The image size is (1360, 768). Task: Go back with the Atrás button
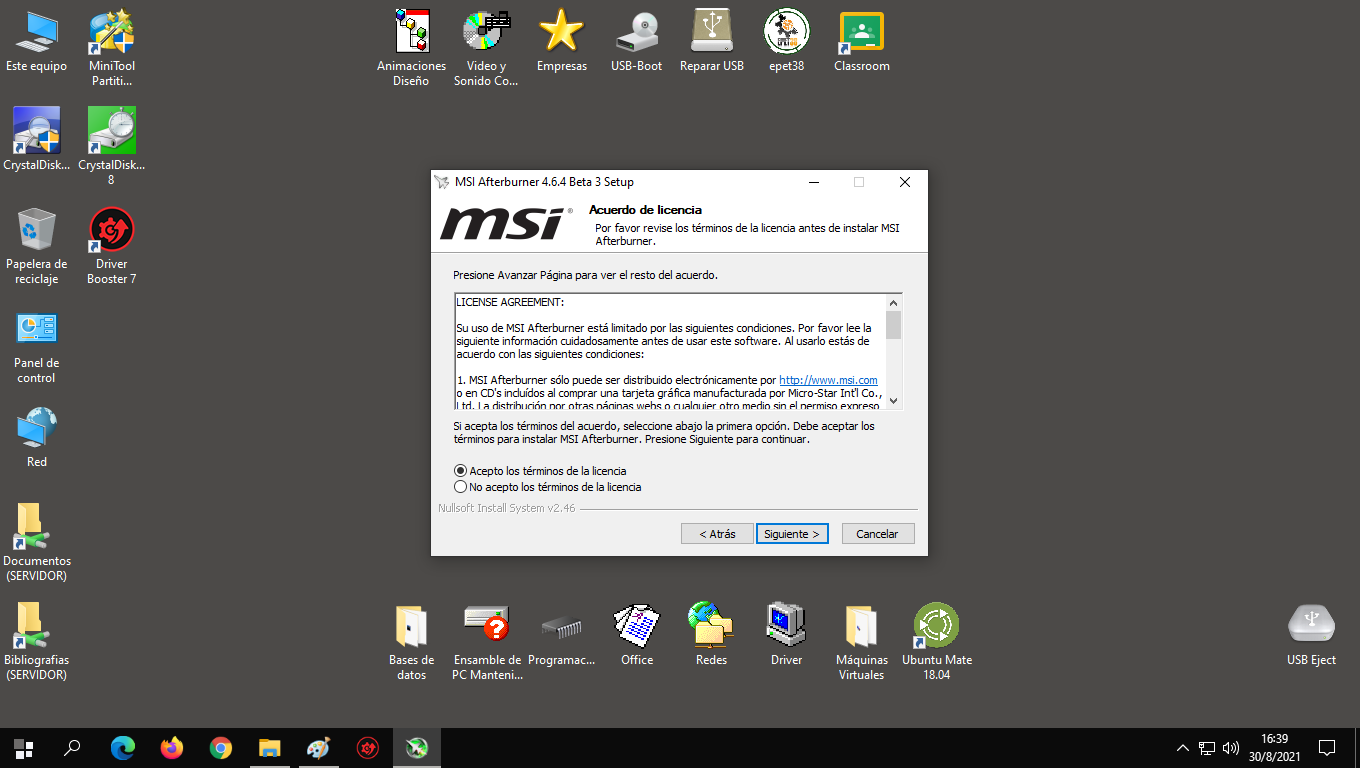coord(717,534)
